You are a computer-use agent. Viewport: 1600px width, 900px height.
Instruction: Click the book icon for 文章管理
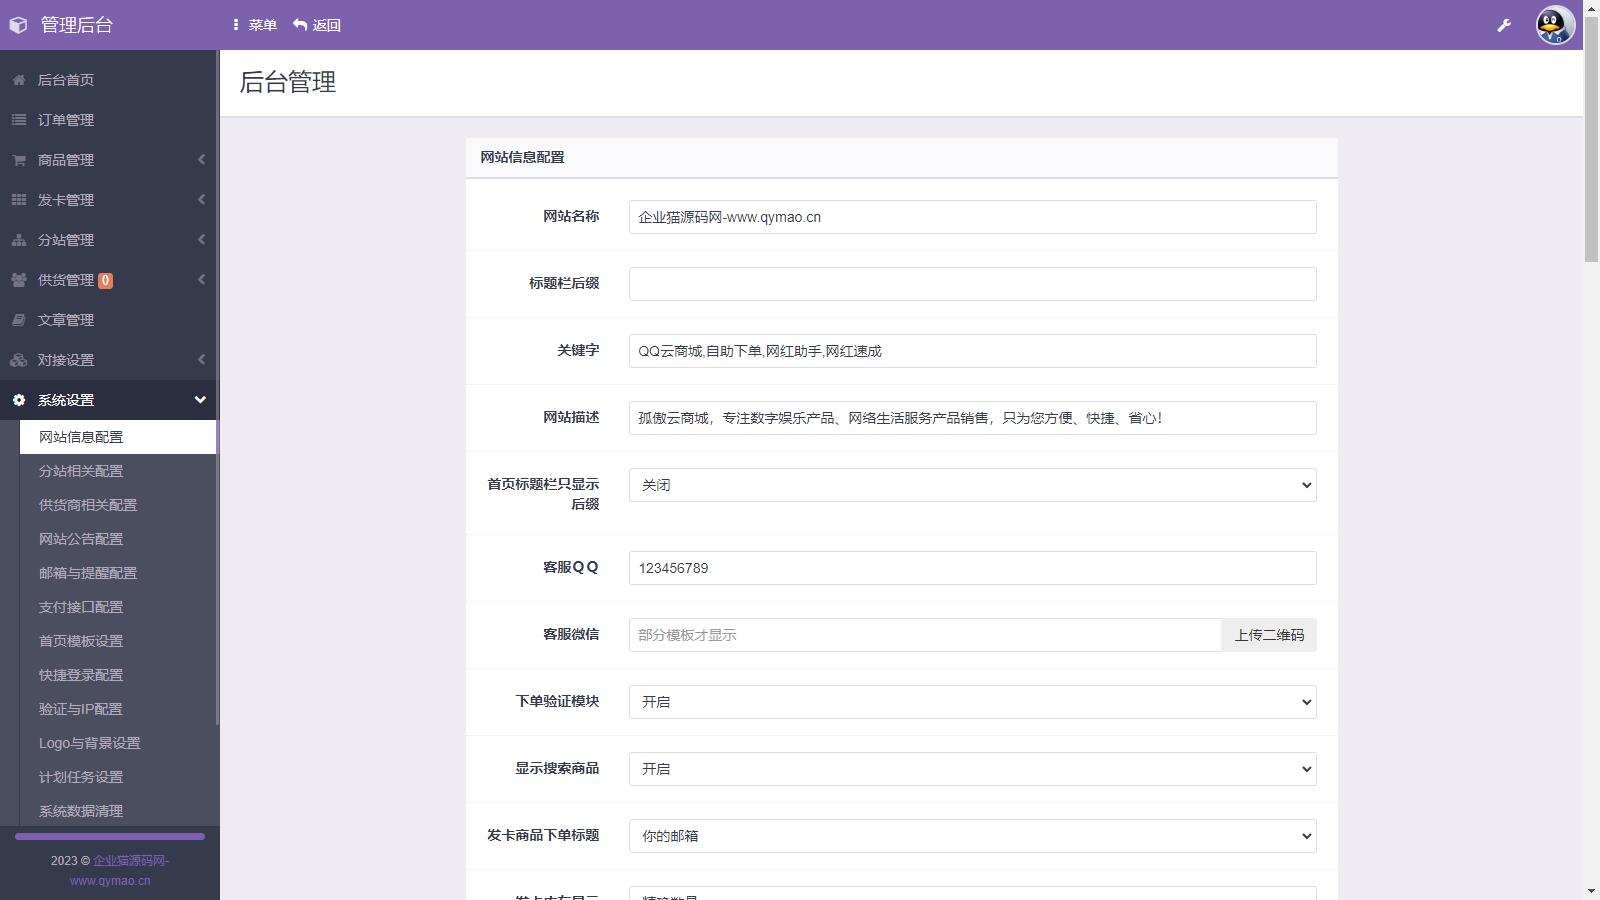pyautogui.click(x=19, y=320)
